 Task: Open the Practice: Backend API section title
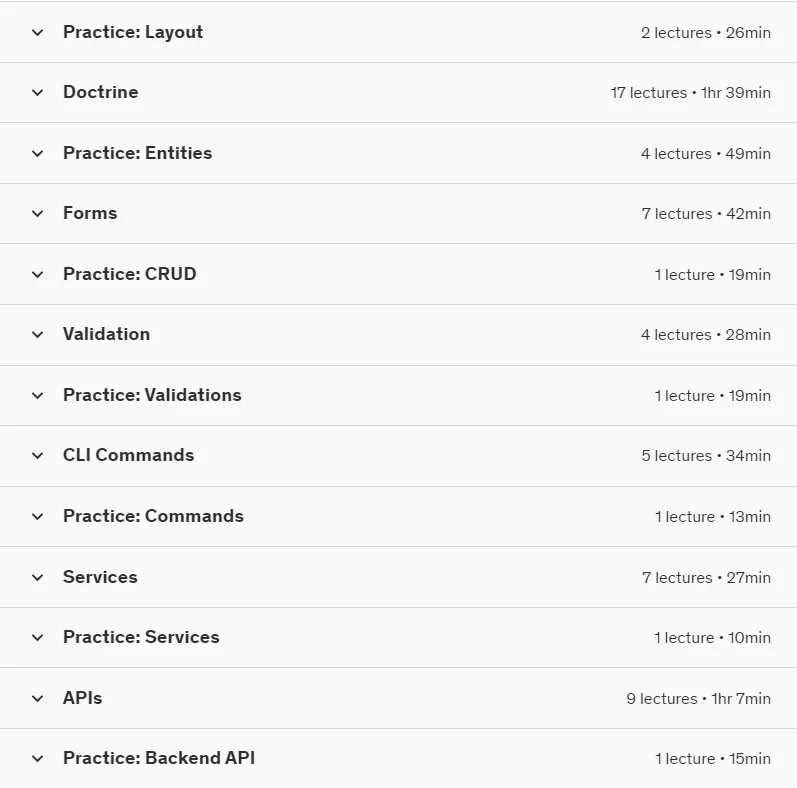click(159, 758)
